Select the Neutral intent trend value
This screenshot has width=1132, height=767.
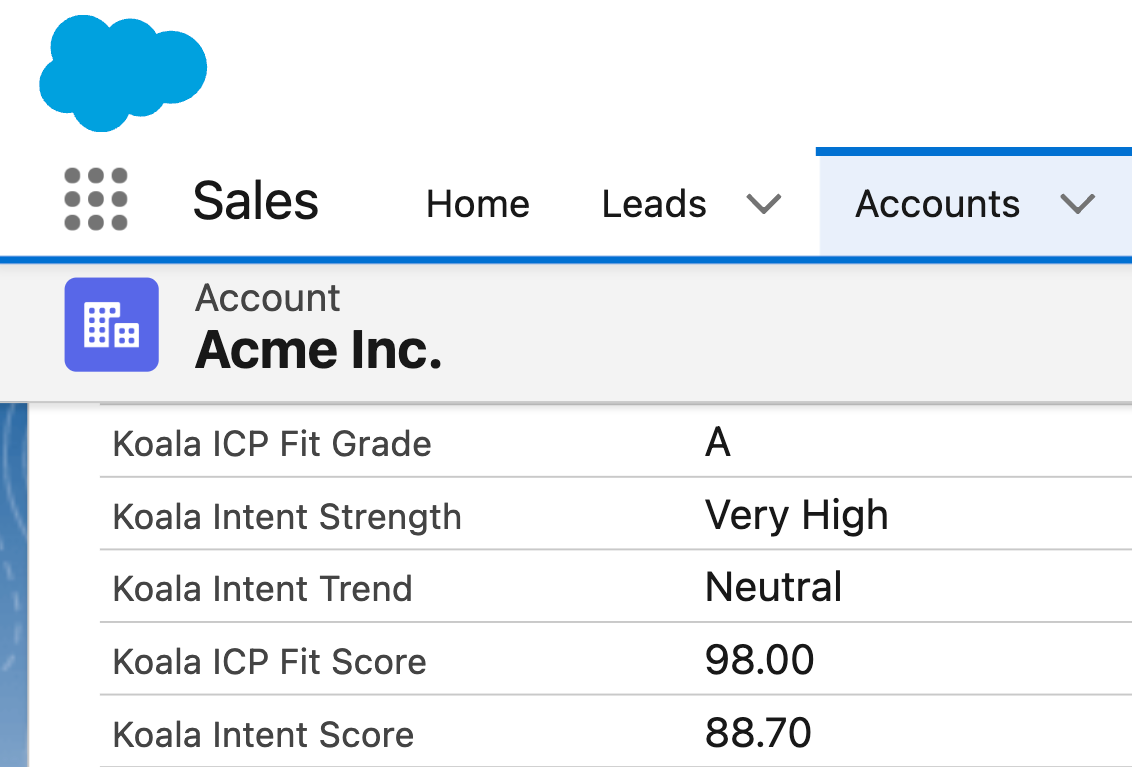(773, 586)
